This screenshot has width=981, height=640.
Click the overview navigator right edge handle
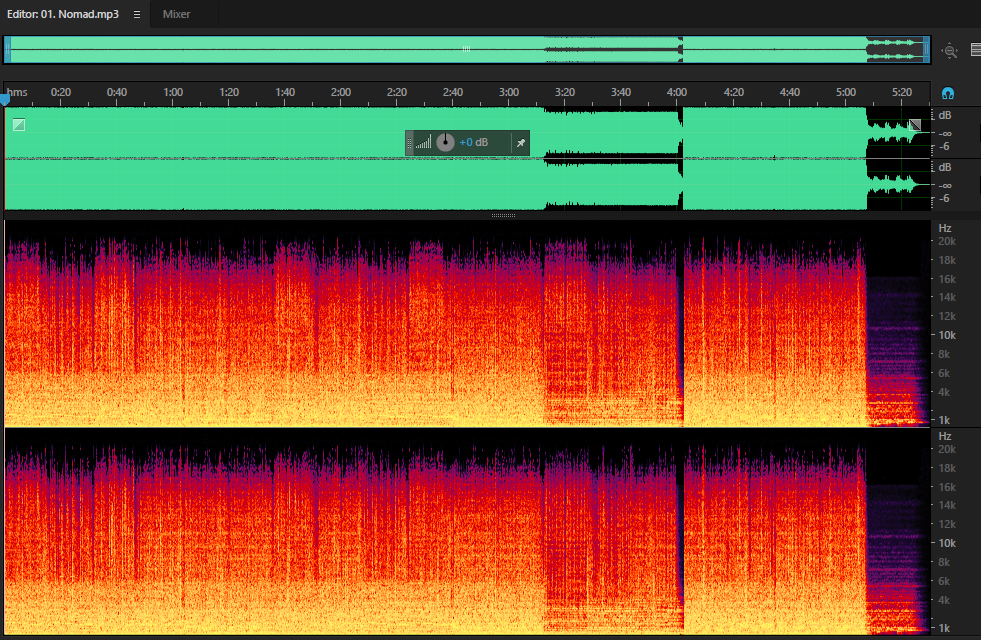[927, 49]
